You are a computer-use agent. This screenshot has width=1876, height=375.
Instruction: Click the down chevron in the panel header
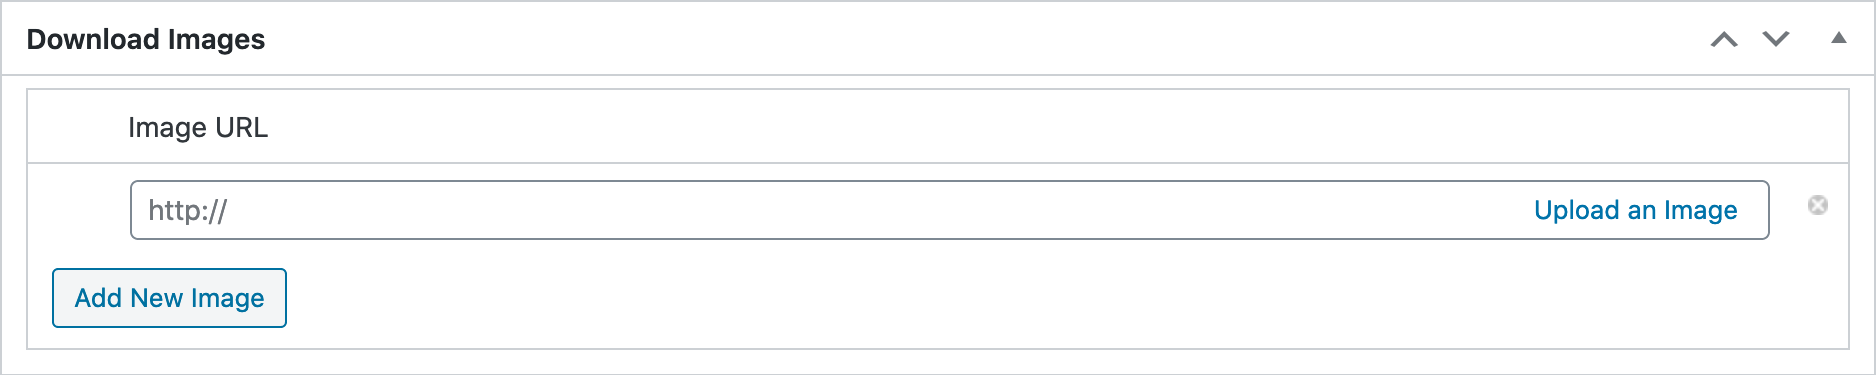tap(1776, 39)
